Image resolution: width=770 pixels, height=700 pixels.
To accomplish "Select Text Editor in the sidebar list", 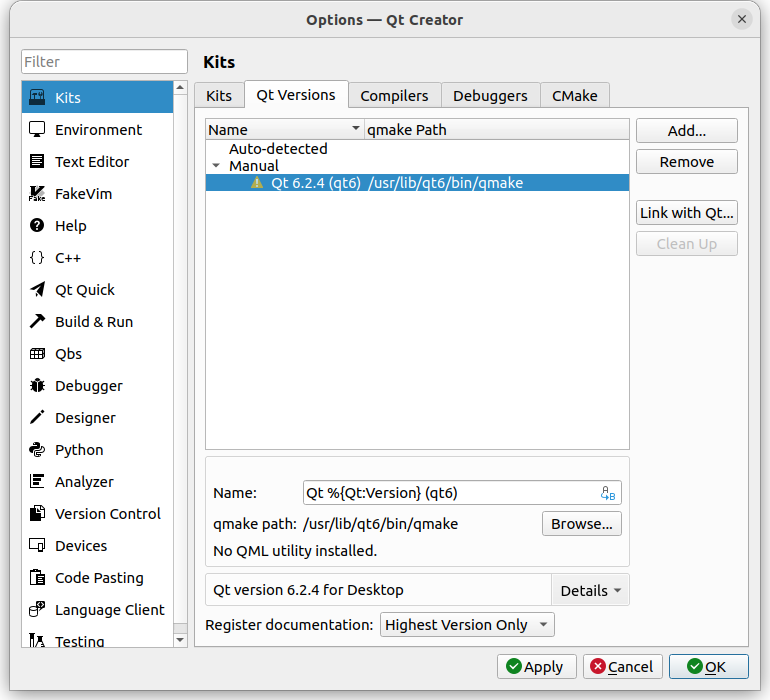I will coord(97,162).
